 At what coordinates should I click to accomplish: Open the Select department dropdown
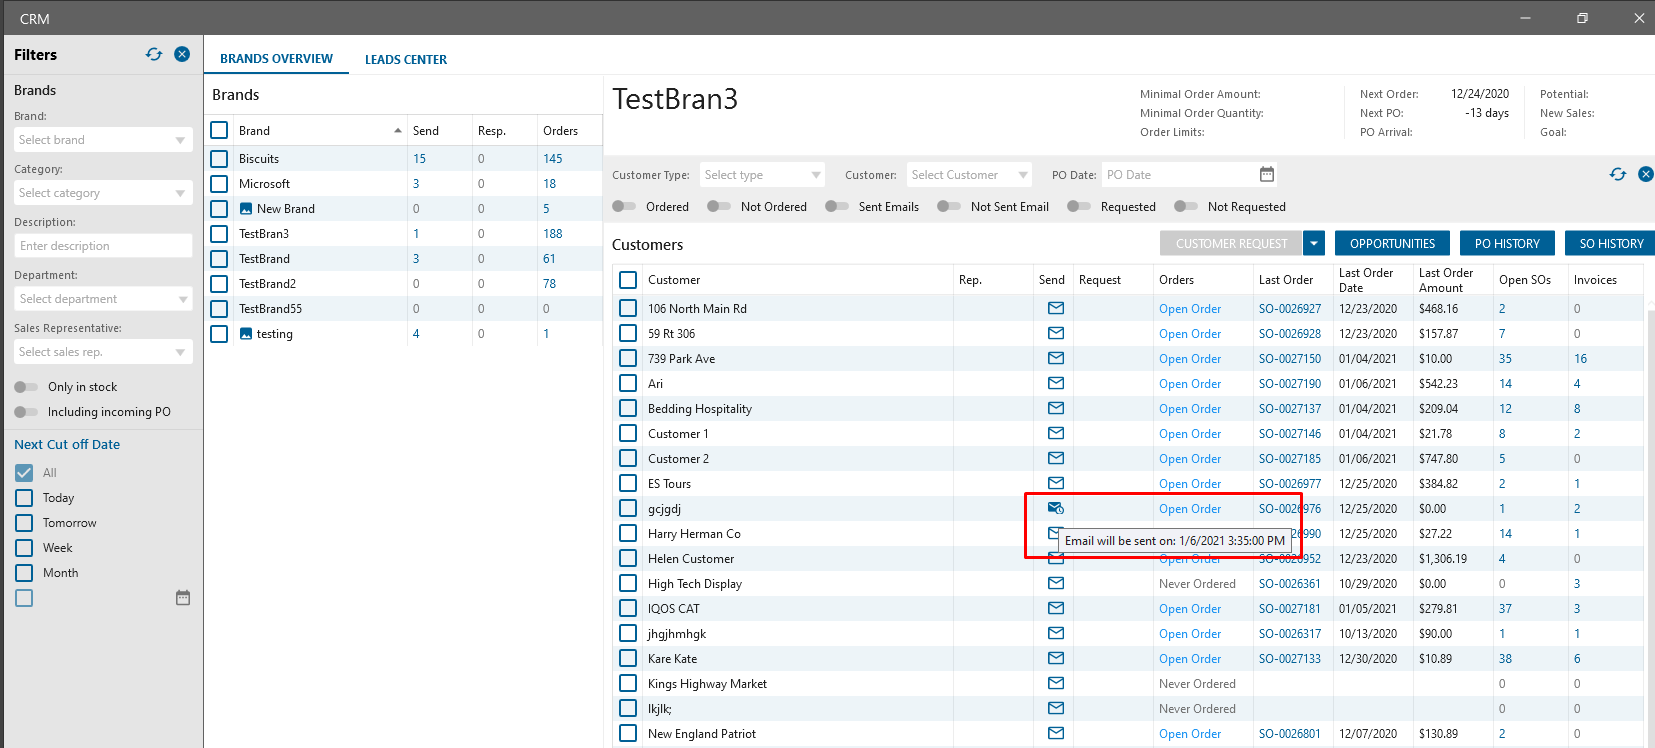pos(103,299)
